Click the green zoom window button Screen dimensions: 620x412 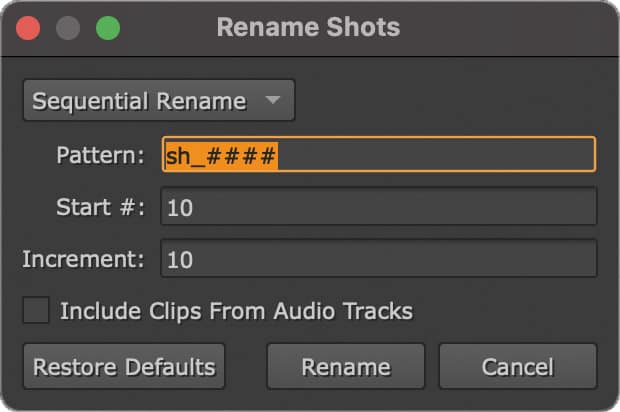coord(108,28)
